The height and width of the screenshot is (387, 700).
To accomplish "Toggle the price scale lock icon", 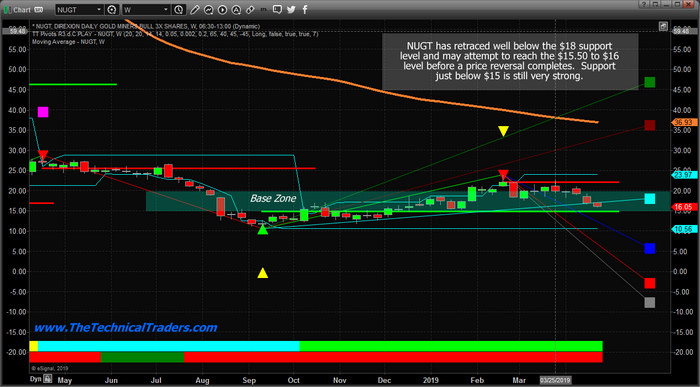I will (x=663, y=26).
